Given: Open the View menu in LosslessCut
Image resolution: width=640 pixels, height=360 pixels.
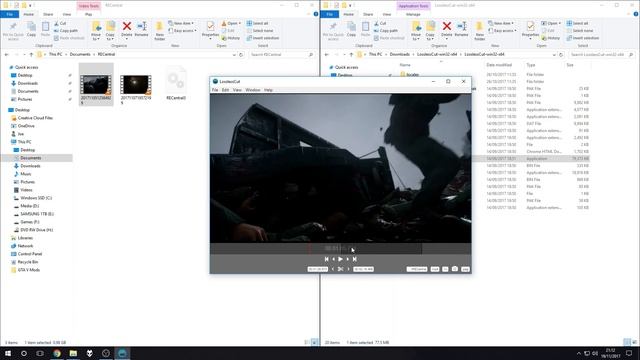Looking at the screenshot, I should (x=237, y=90).
